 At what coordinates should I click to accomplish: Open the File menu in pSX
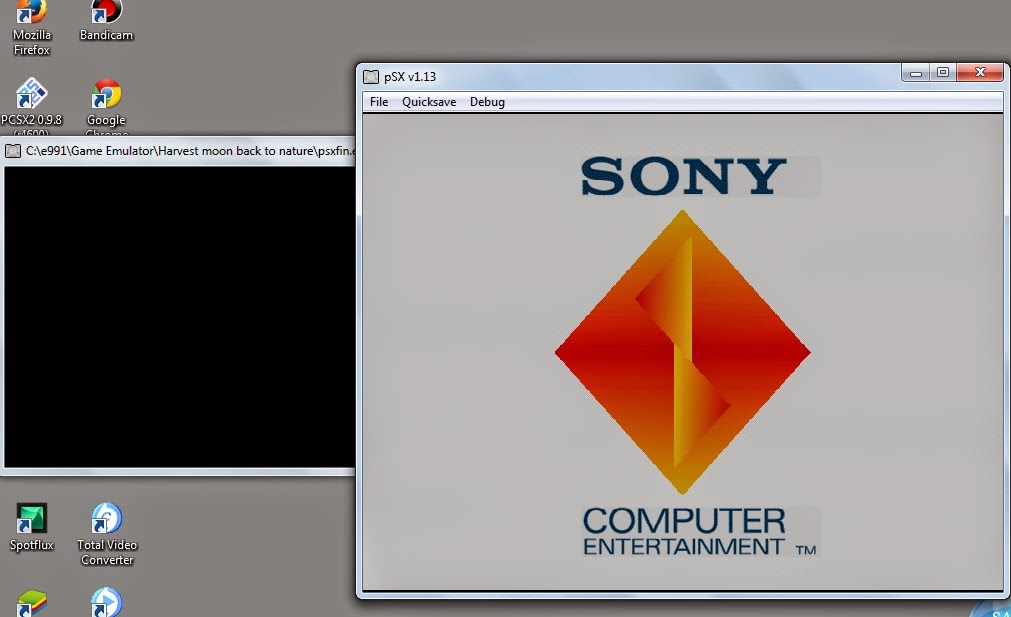pyautogui.click(x=378, y=102)
